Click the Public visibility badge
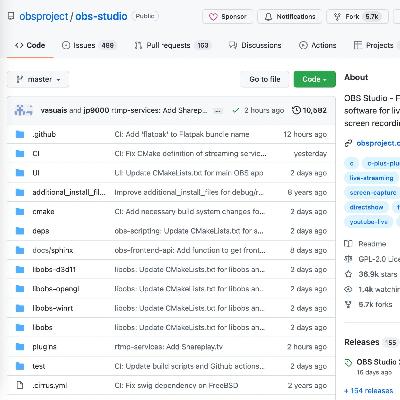 click(145, 16)
